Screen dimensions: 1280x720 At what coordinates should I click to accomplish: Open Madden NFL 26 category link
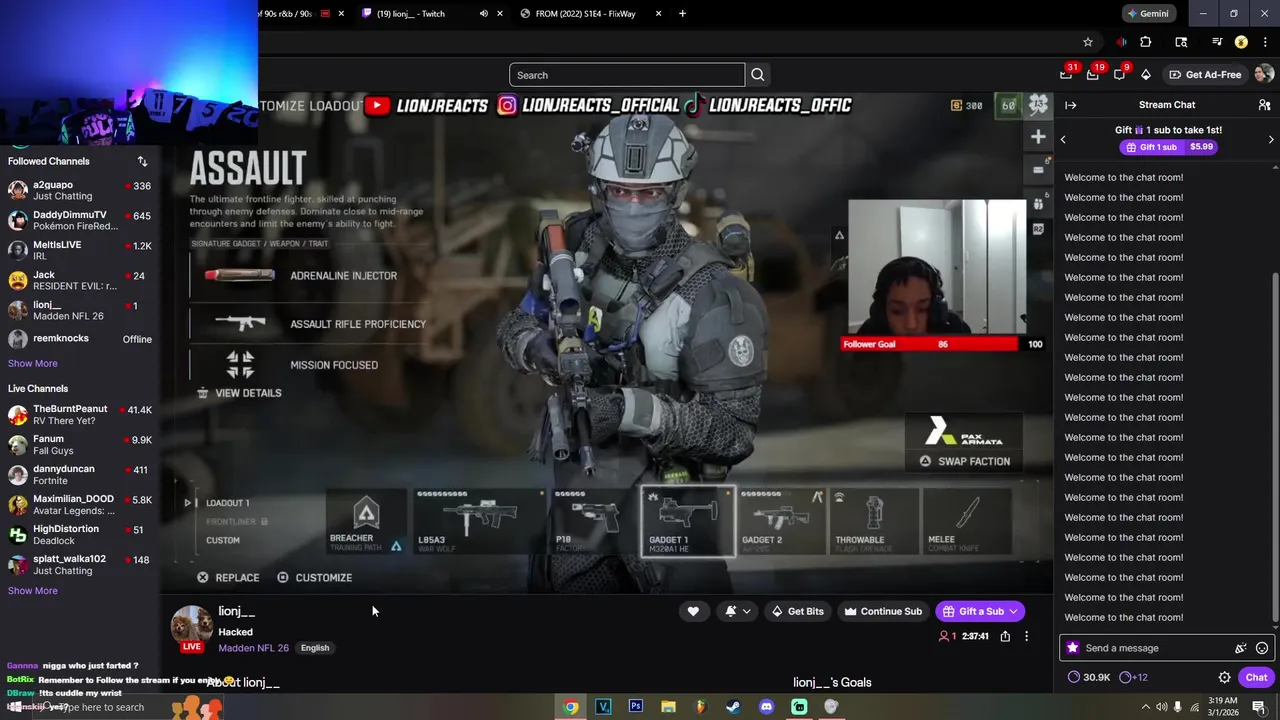(x=253, y=648)
